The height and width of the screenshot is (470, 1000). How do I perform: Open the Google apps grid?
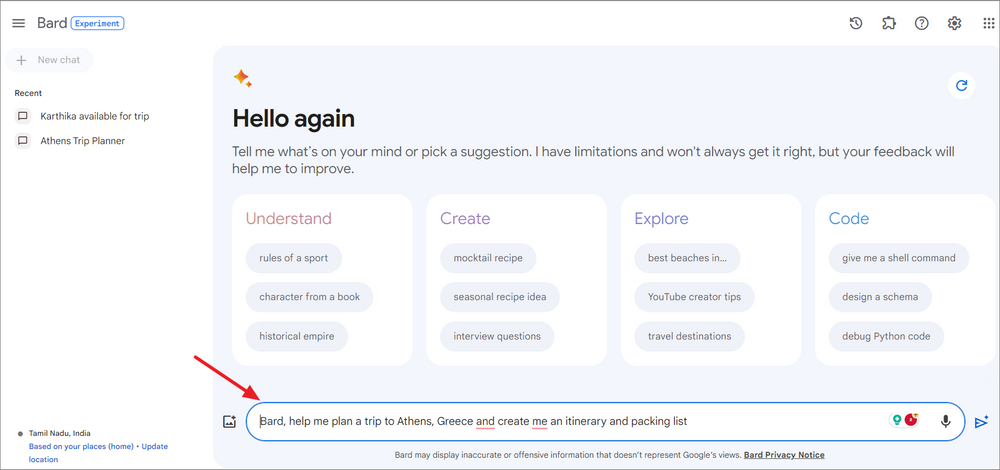[988, 24]
